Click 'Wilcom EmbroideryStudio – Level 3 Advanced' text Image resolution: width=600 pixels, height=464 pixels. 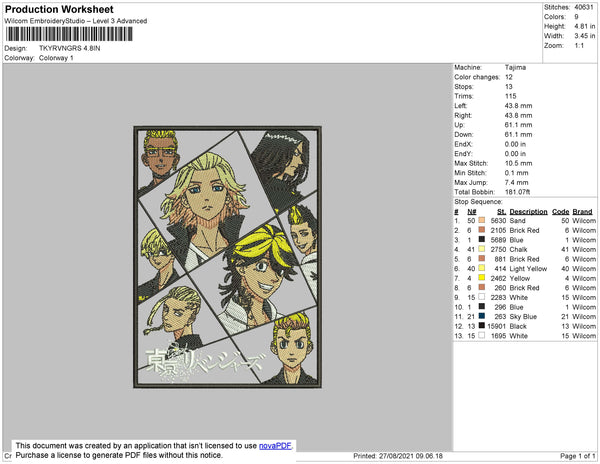(76, 21)
